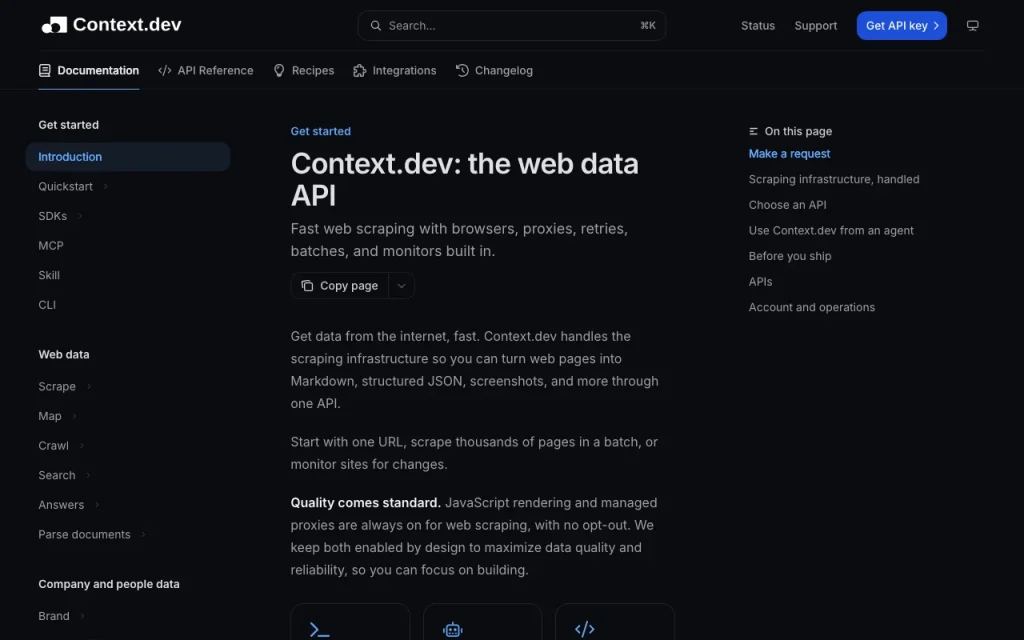
Task: Open Quickstart in the sidebar
Action: 65,187
